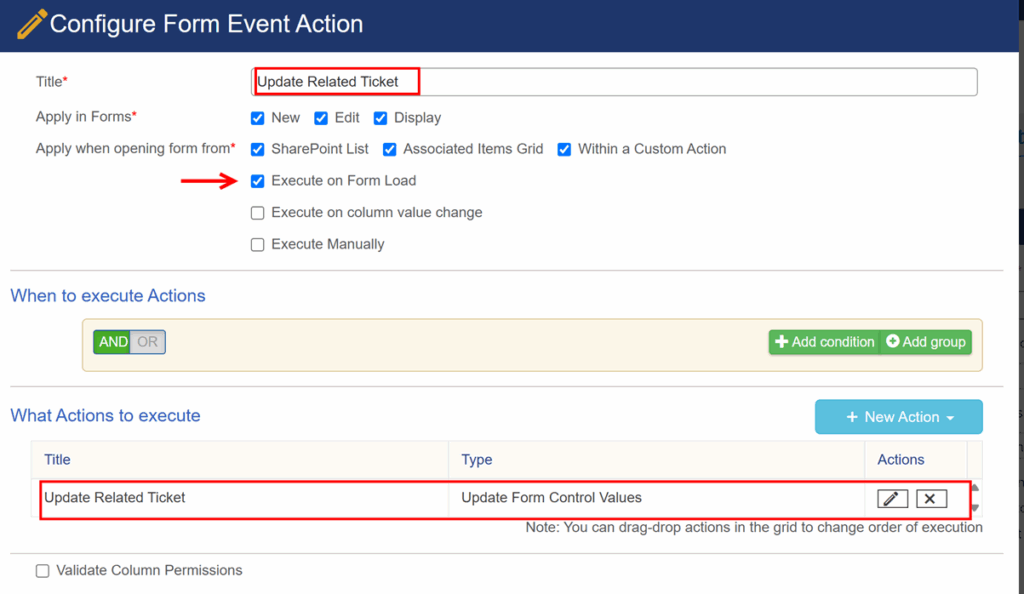Uncheck the Display form checkbox
The image size is (1024, 594).
pyautogui.click(x=380, y=118)
